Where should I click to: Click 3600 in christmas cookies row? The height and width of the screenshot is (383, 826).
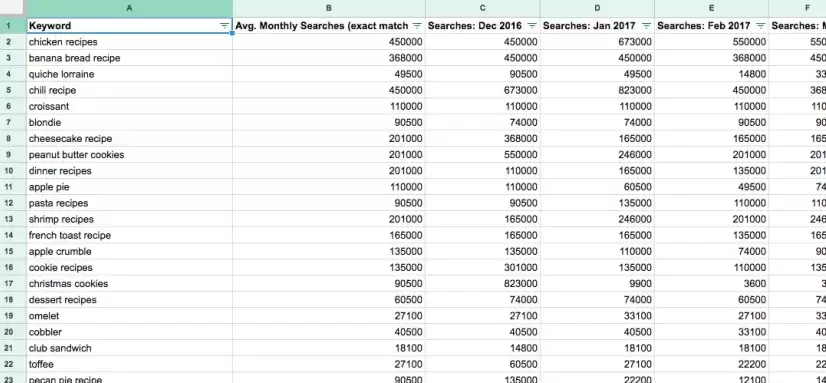tap(712, 283)
